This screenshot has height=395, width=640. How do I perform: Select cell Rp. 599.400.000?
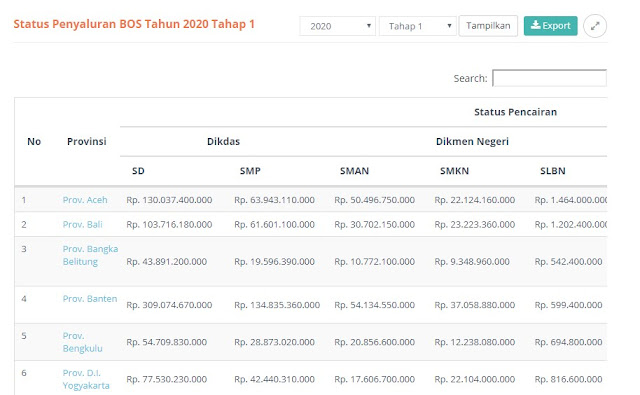pyautogui.click(x=568, y=305)
